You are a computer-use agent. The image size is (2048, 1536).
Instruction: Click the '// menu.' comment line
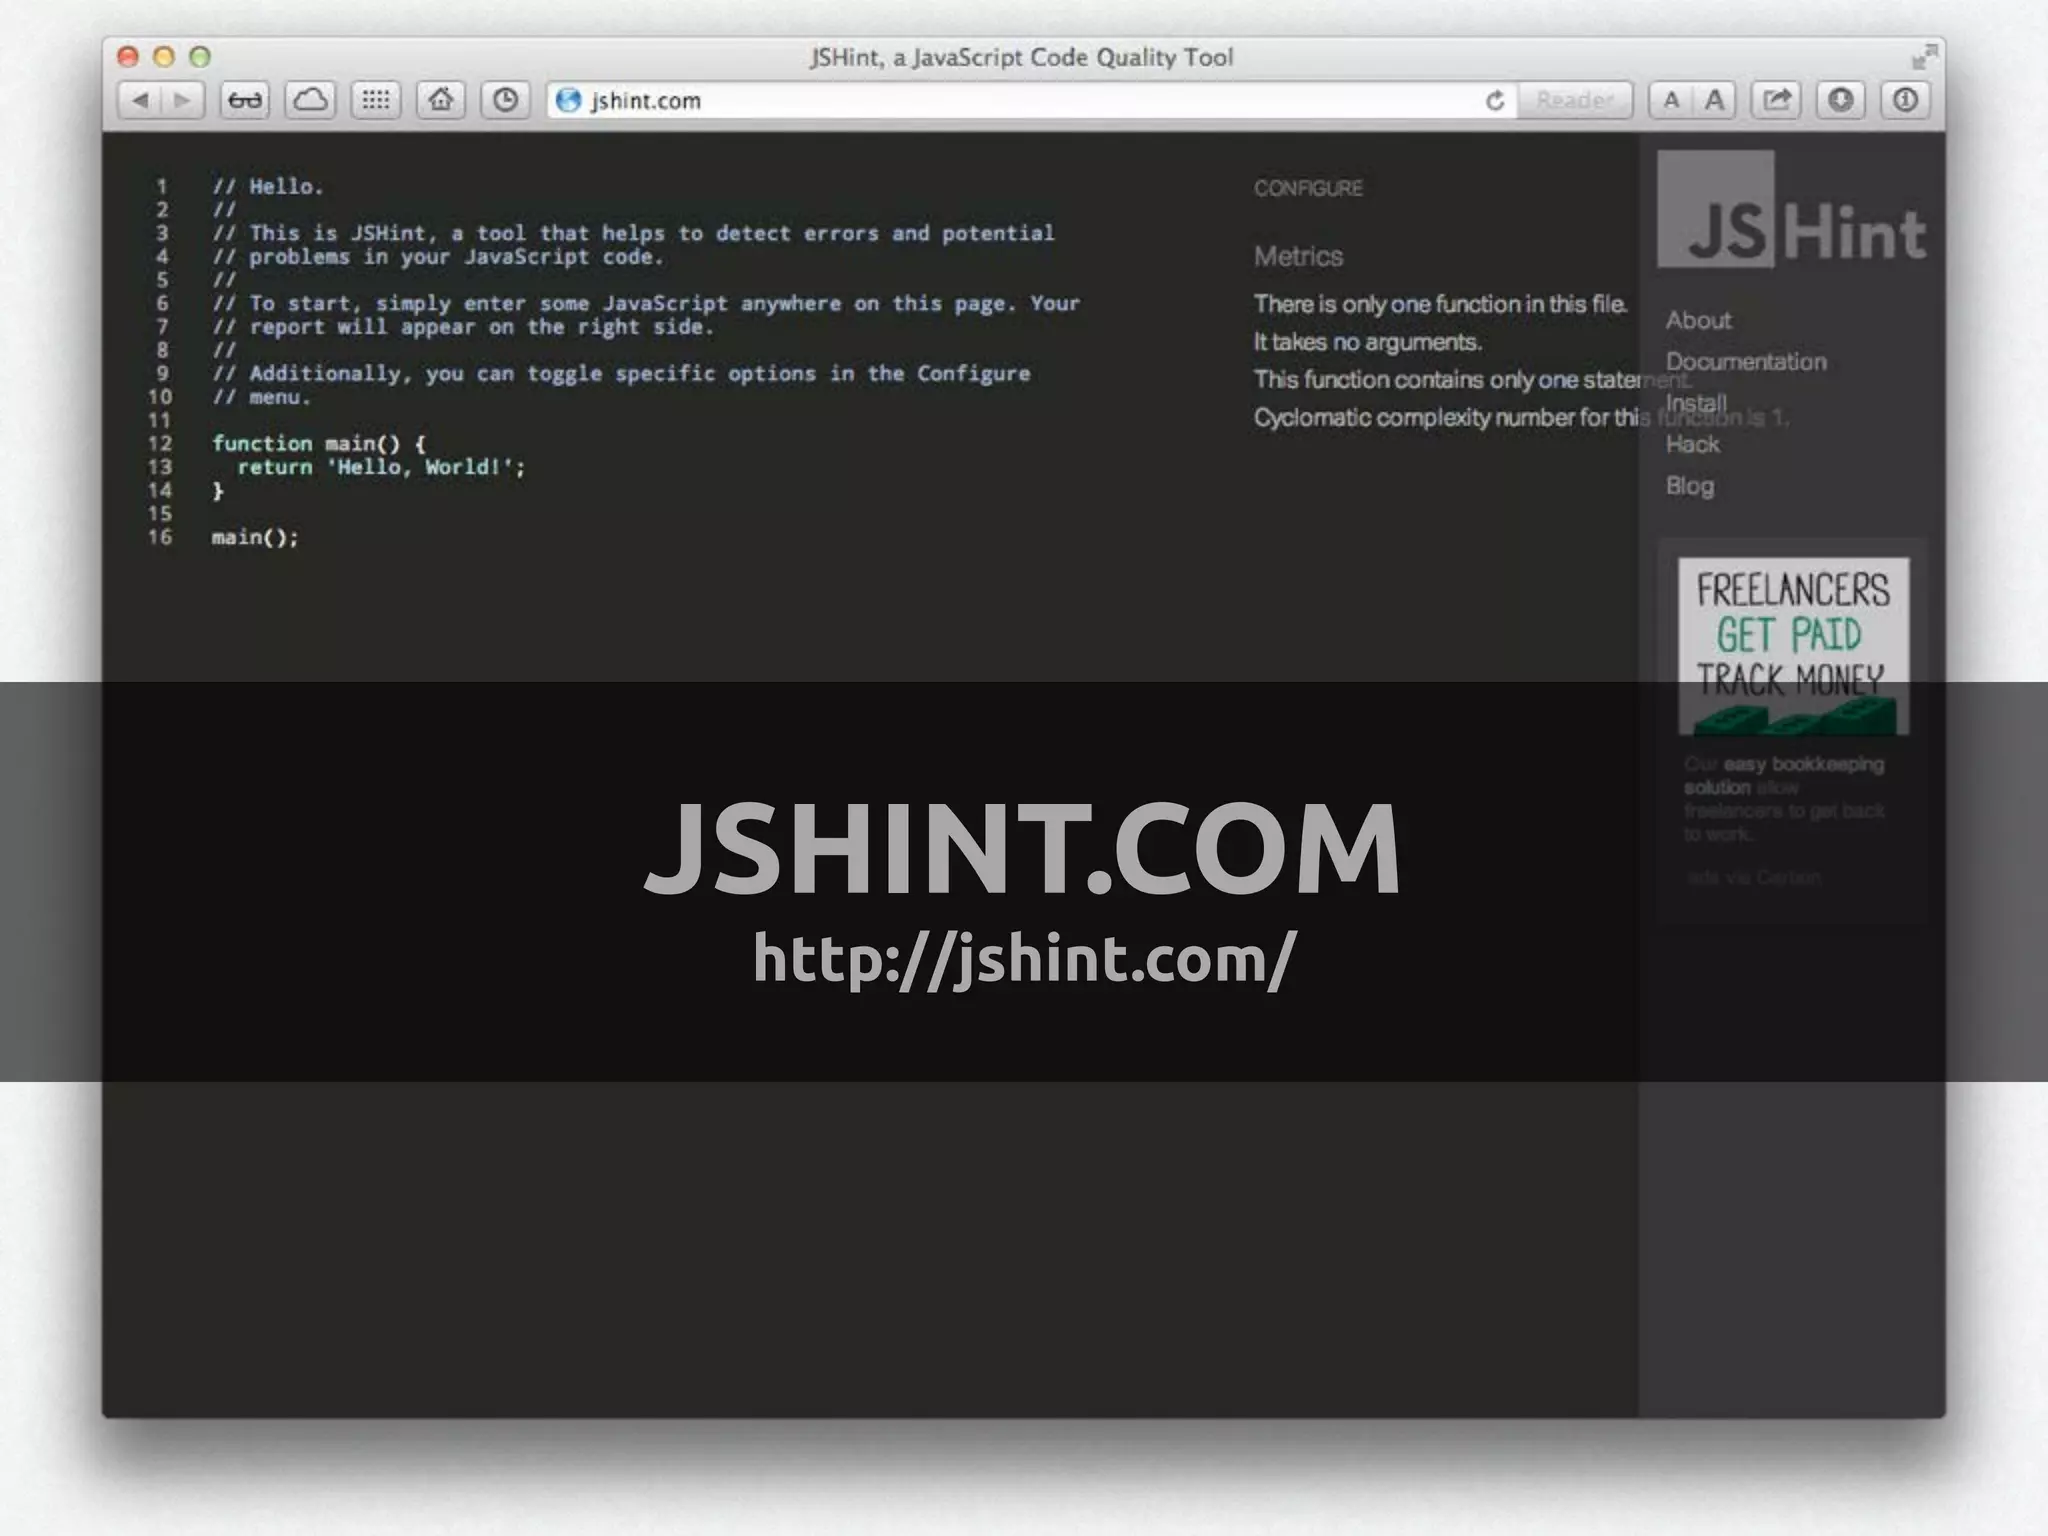262,397
